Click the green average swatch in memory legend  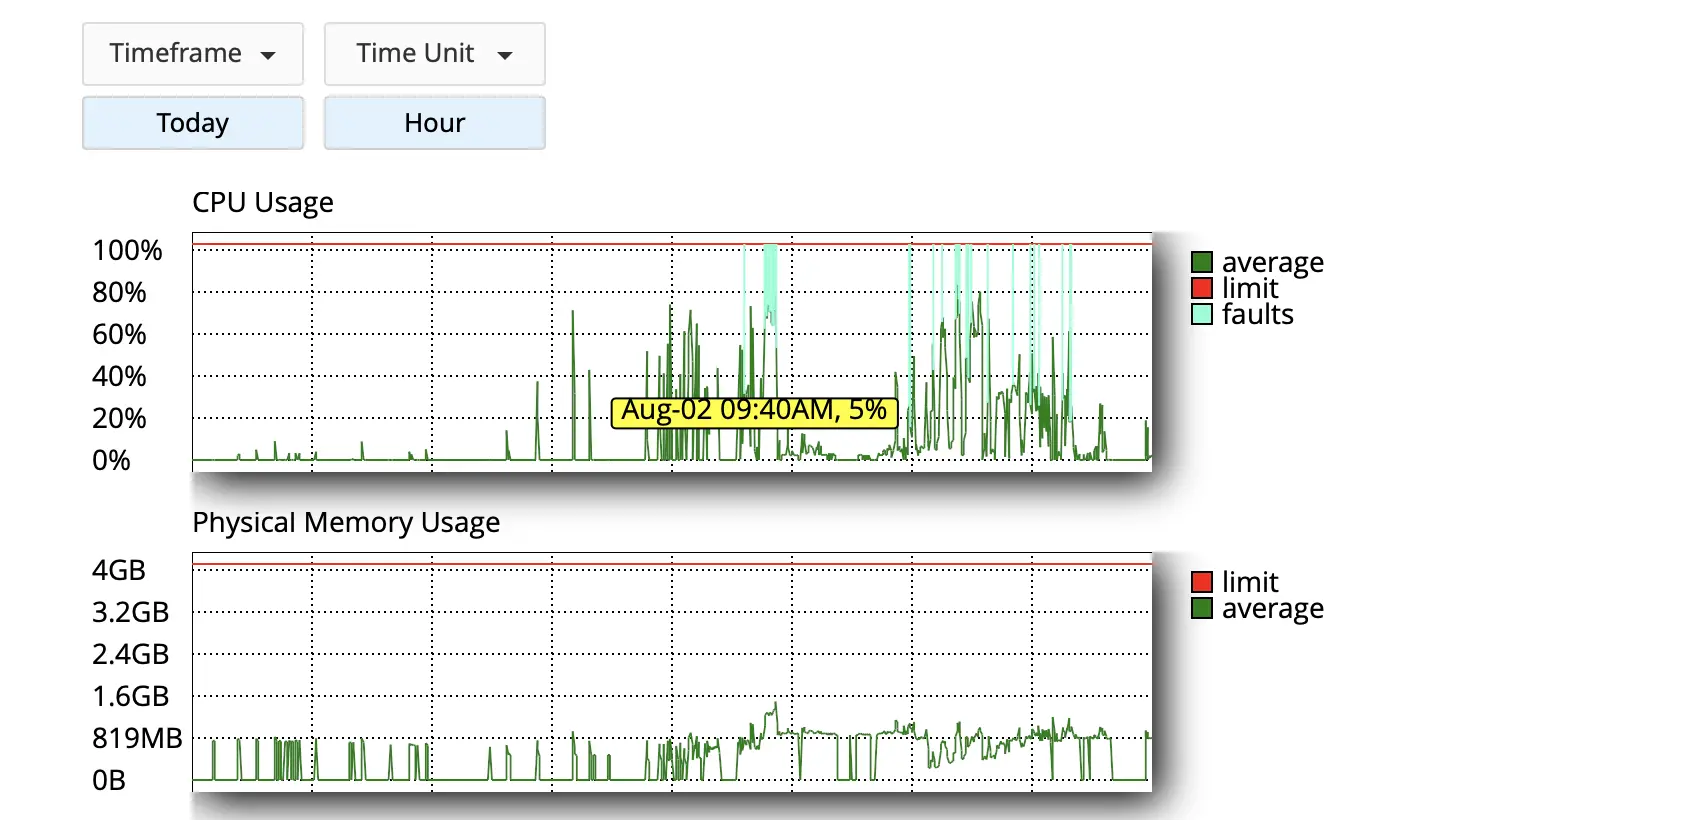point(1202,608)
